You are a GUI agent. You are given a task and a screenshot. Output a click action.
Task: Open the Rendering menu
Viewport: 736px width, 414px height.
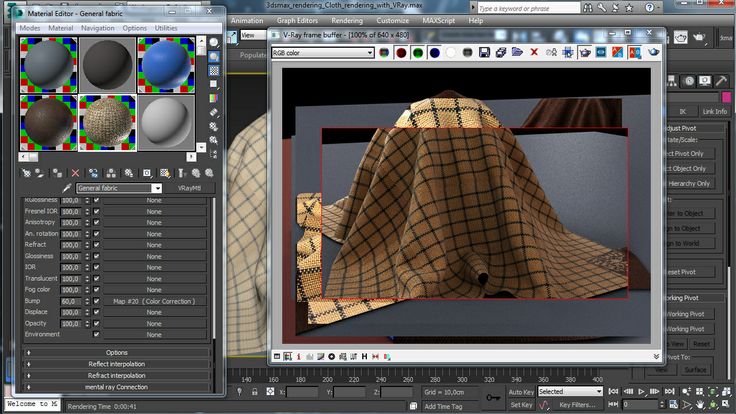coord(347,20)
